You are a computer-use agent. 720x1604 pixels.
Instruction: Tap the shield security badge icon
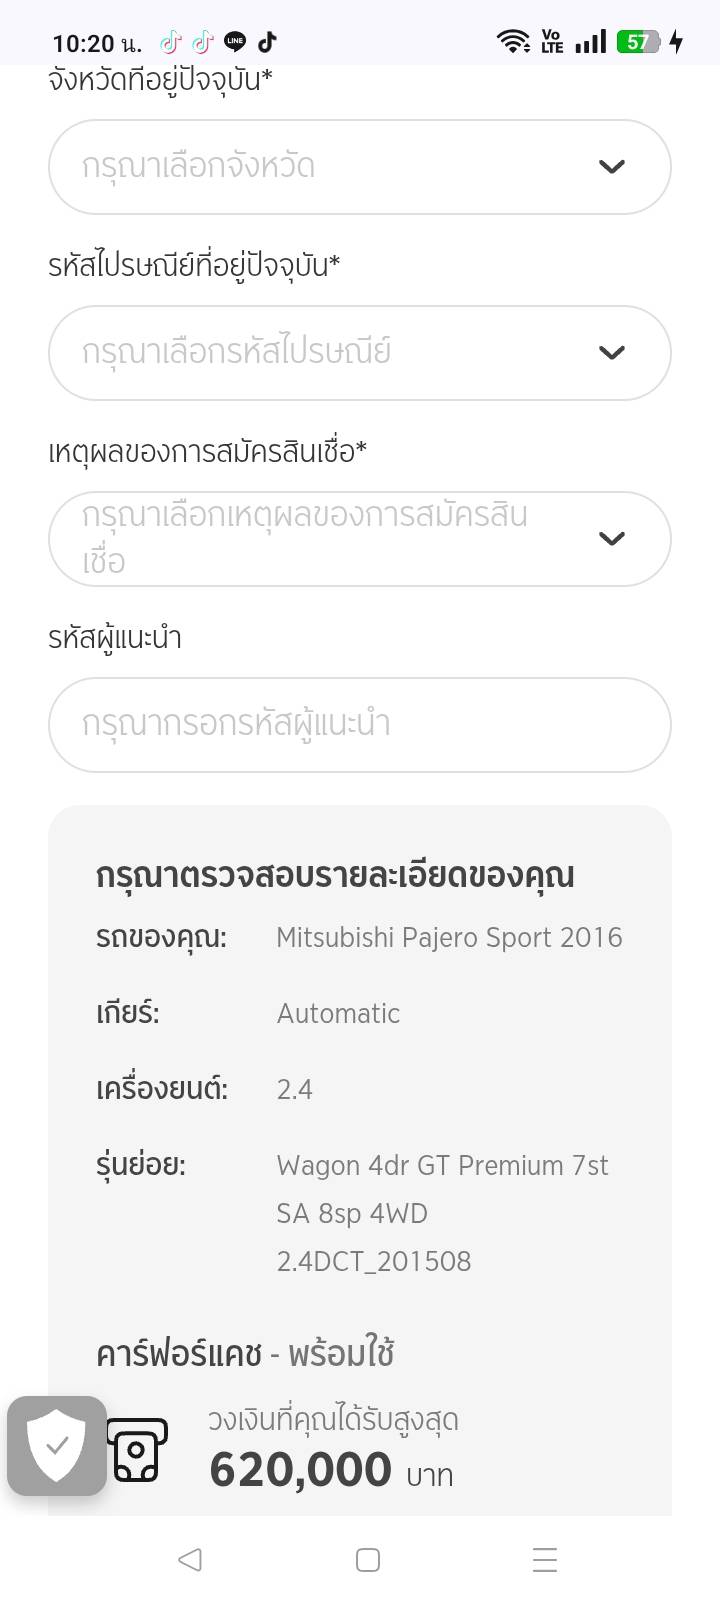57,1445
